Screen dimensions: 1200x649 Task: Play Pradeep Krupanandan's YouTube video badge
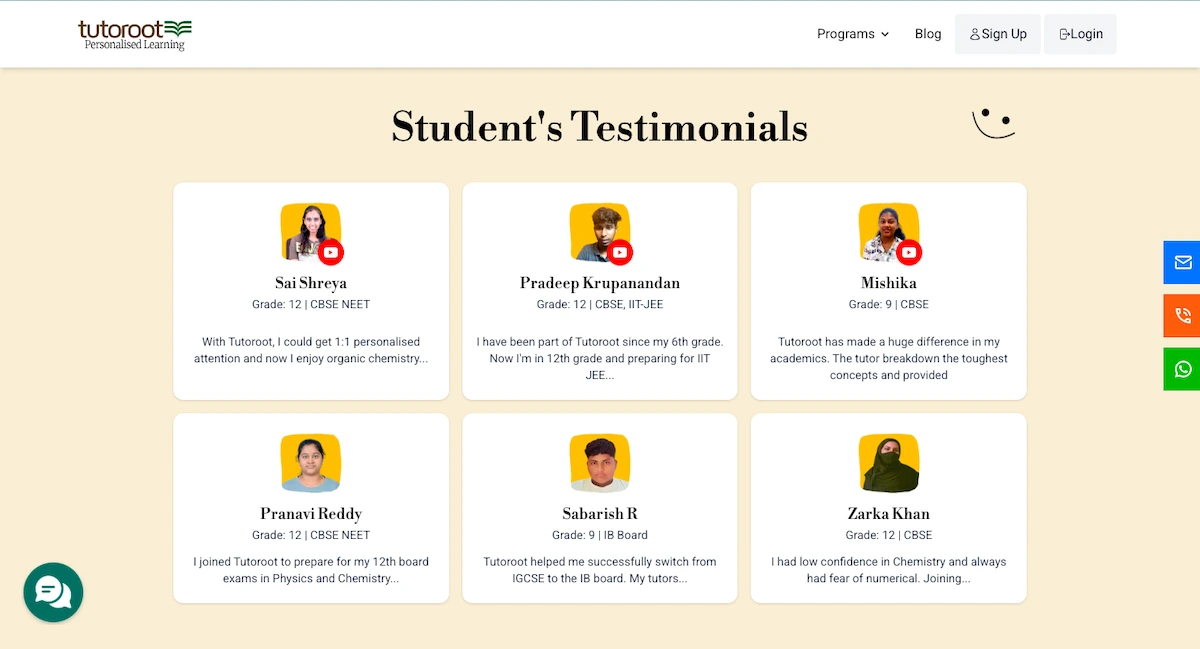620,252
